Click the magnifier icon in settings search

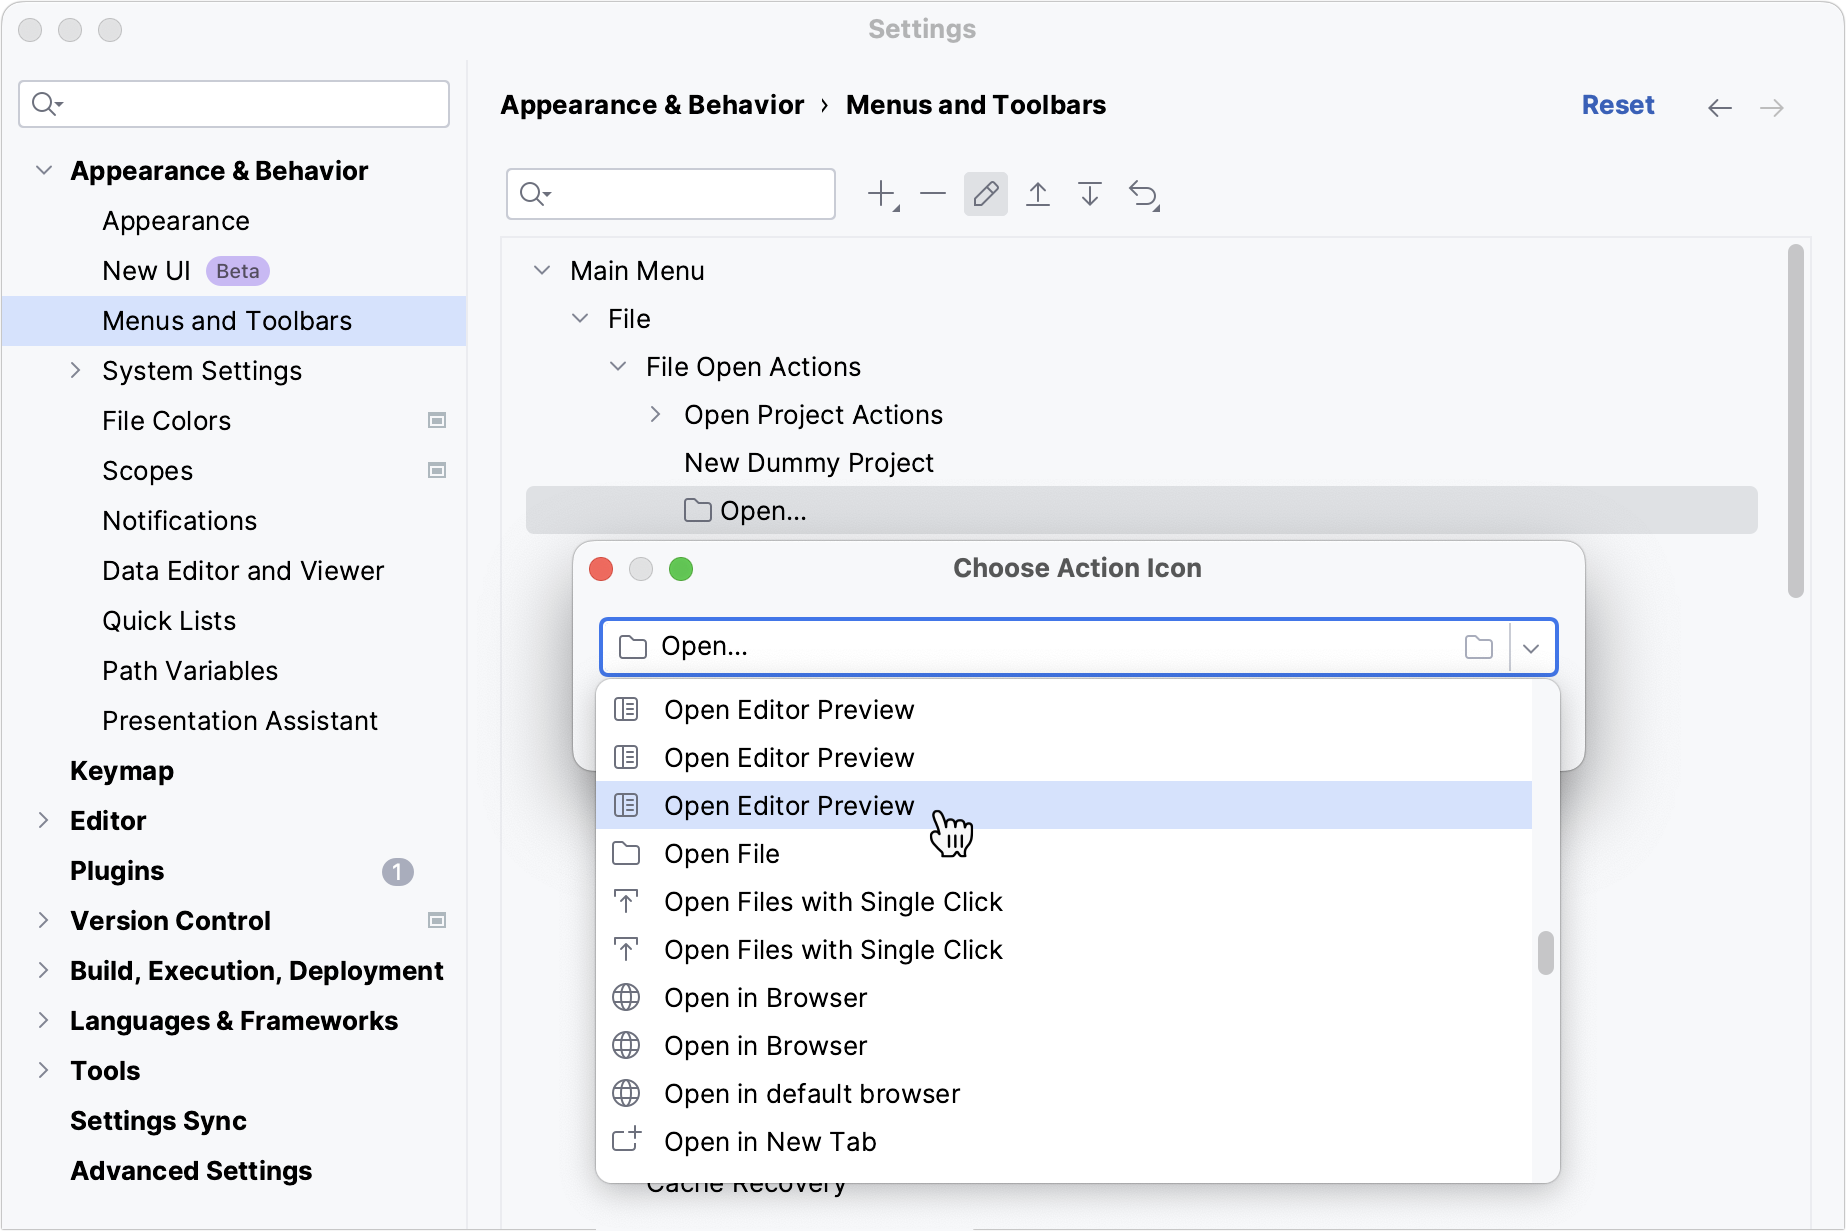[46, 104]
